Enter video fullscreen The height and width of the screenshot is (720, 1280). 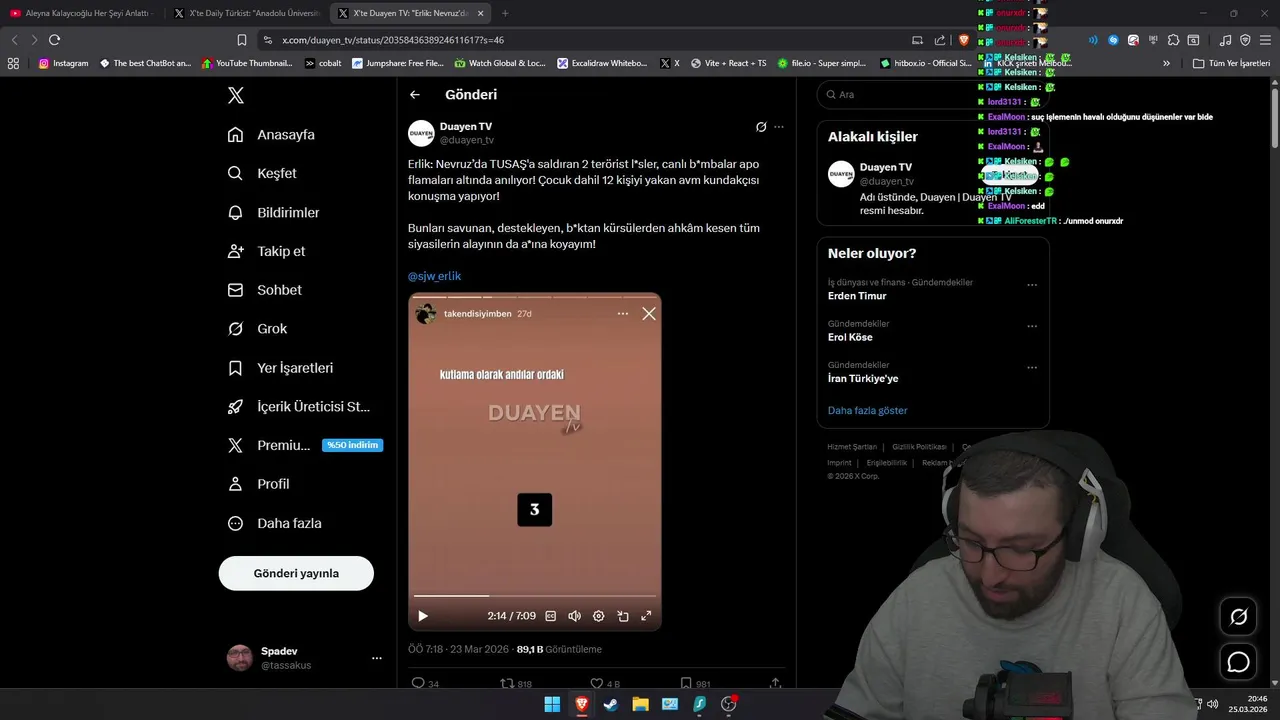pos(646,616)
